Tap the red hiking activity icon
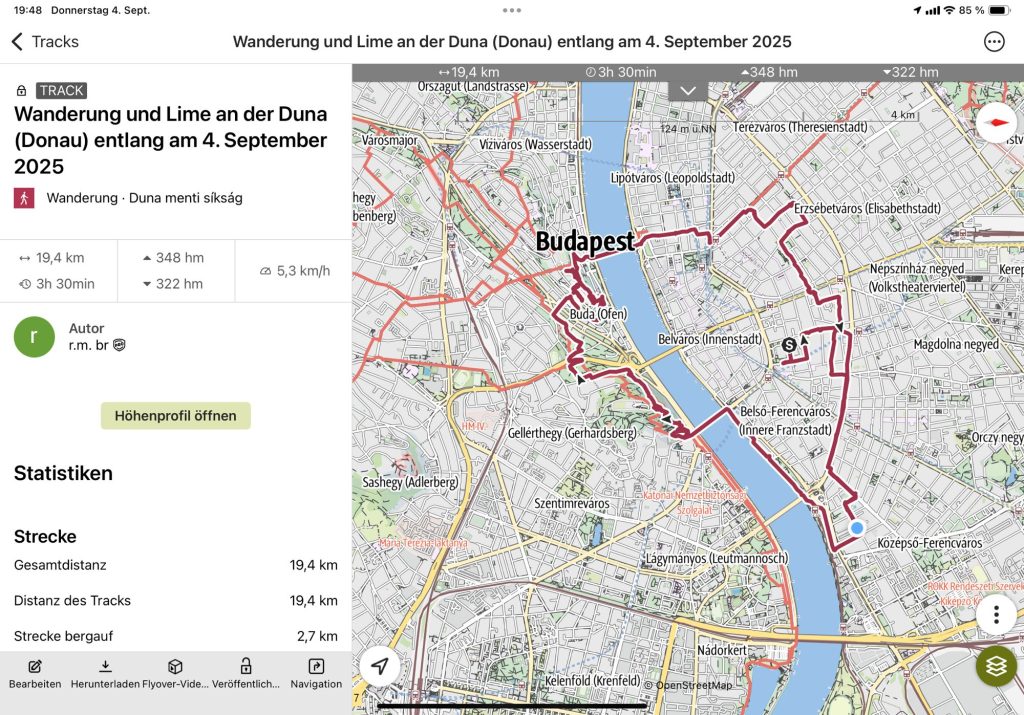Image resolution: width=1024 pixels, height=715 pixels. click(24, 198)
